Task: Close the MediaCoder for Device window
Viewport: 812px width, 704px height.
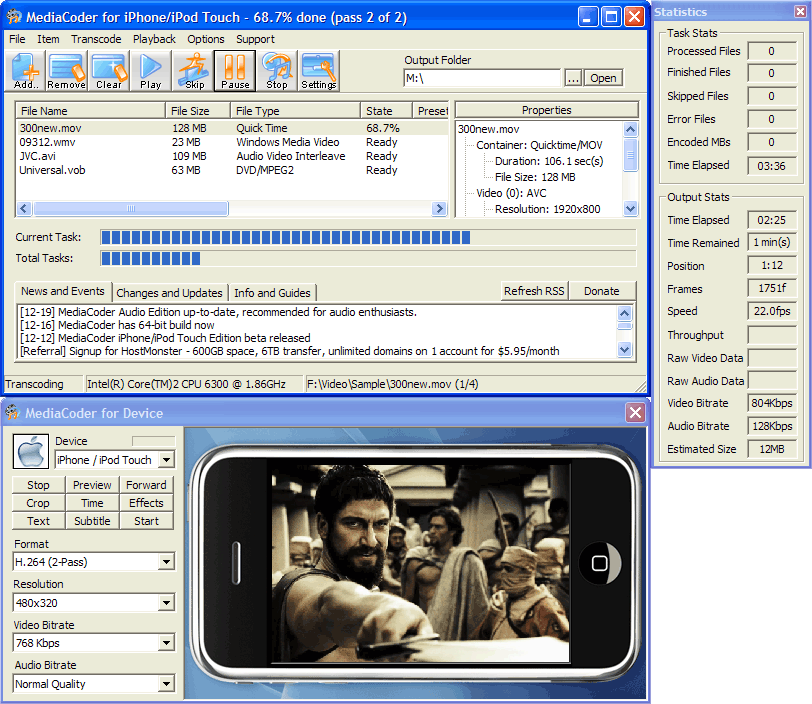Action: [x=635, y=413]
